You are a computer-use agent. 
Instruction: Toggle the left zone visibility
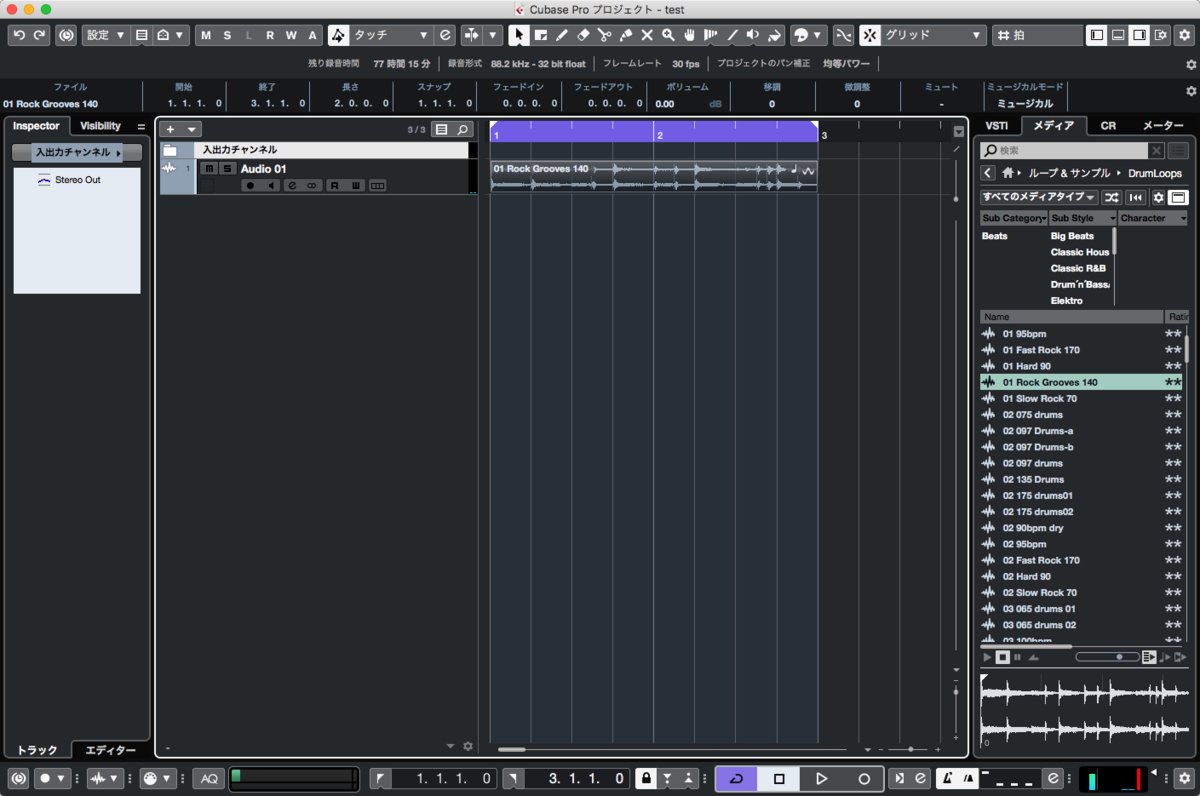coord(1098,35)
